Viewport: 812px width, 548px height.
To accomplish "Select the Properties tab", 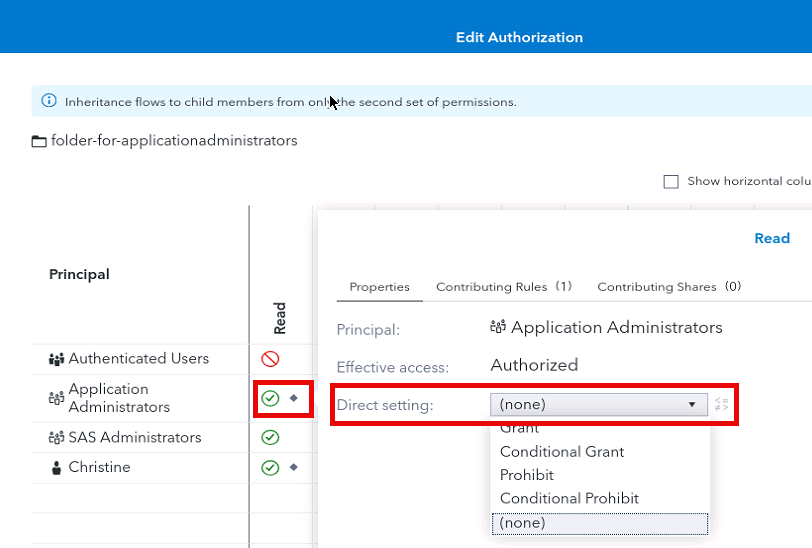I will pyautogui.click(x=379, y=287).
